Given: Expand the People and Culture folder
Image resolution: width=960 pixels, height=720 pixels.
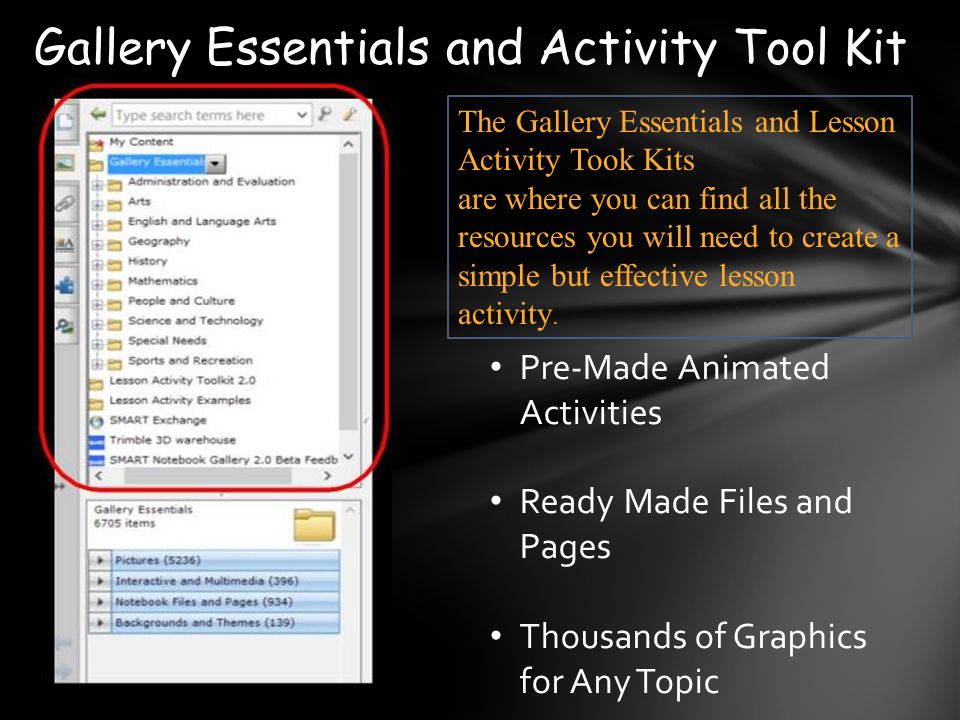Looking at the screenshot, I should pyautogui.click(x=97, y=304).
